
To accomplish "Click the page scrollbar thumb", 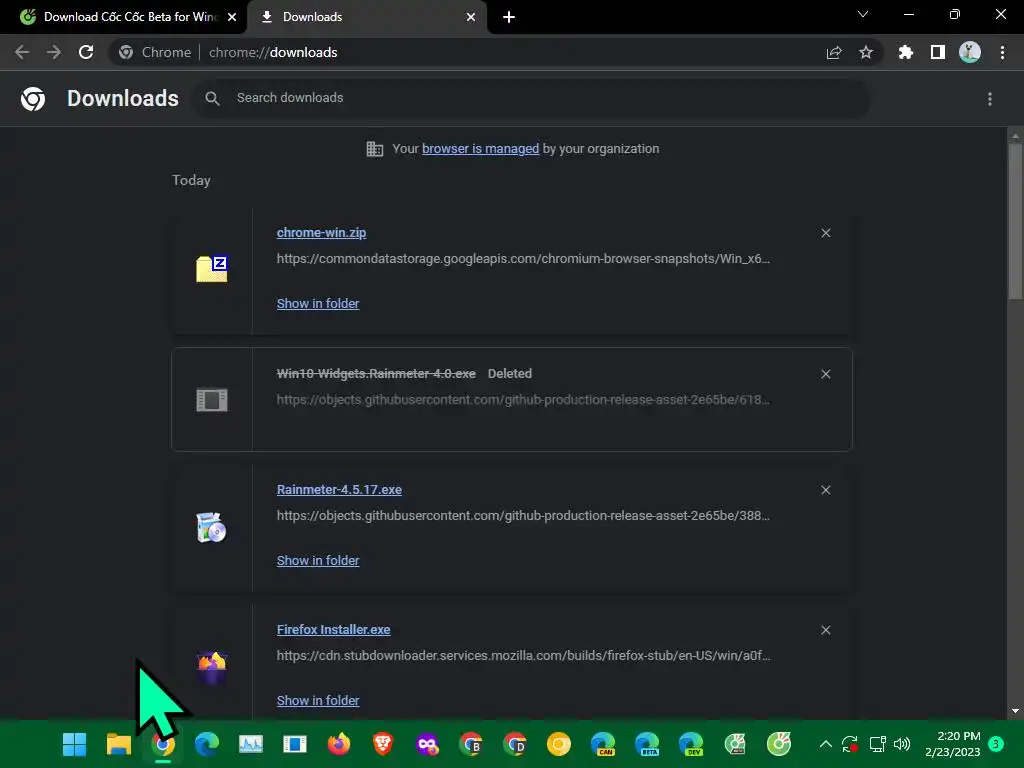I will 1015,221.
